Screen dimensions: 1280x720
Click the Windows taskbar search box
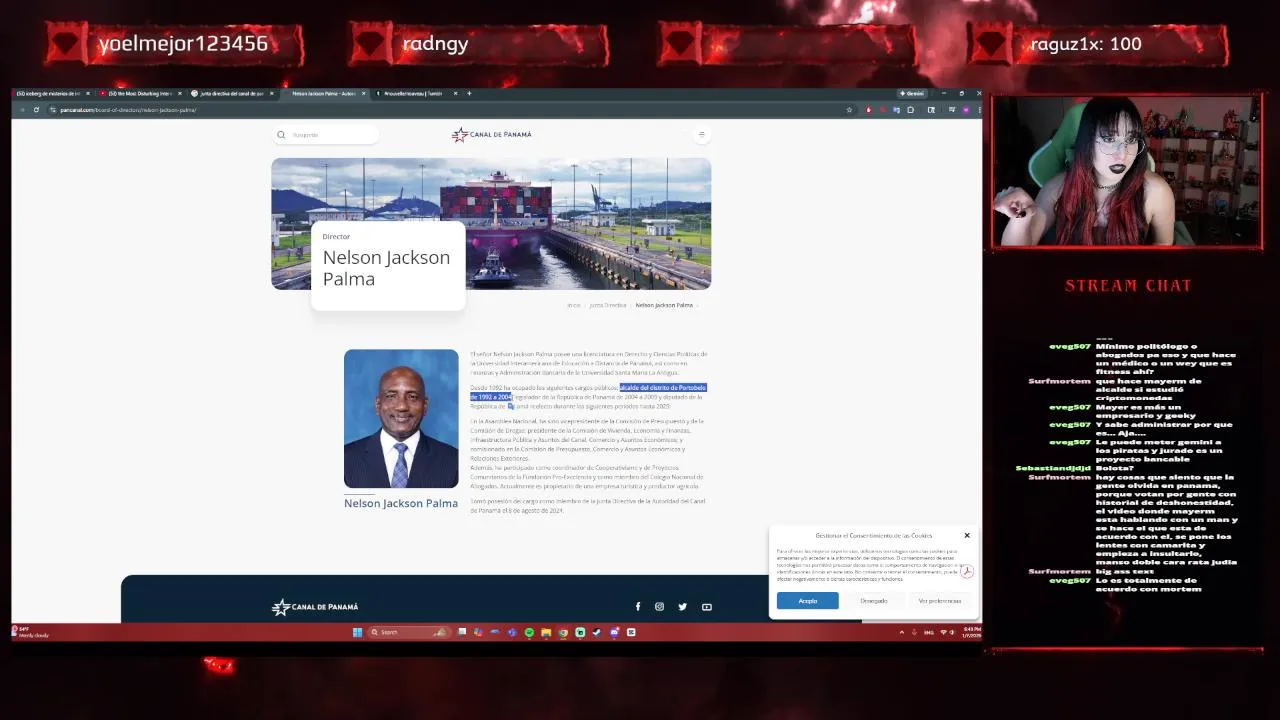click(x=409, y=632)
